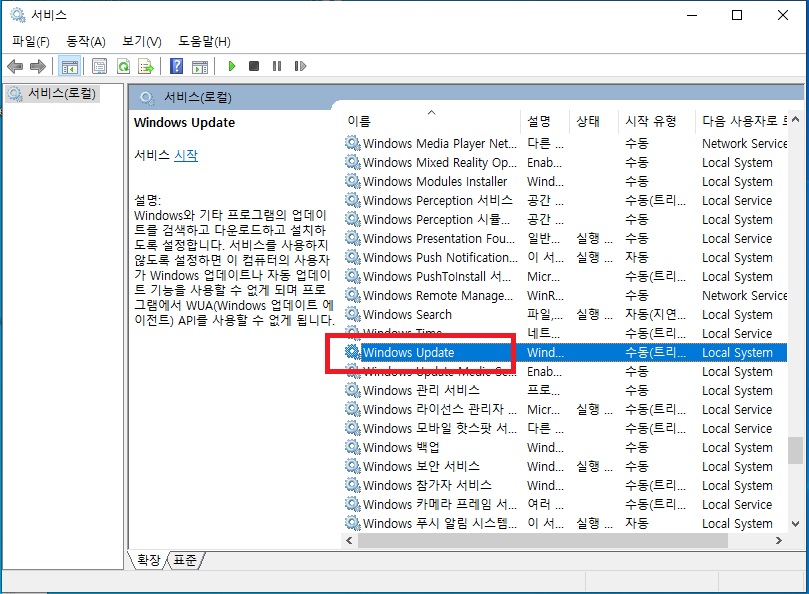809x594 pixels.
Task: Click 자동(지연... startup type for Windows Search
Action: pos(655,314)
